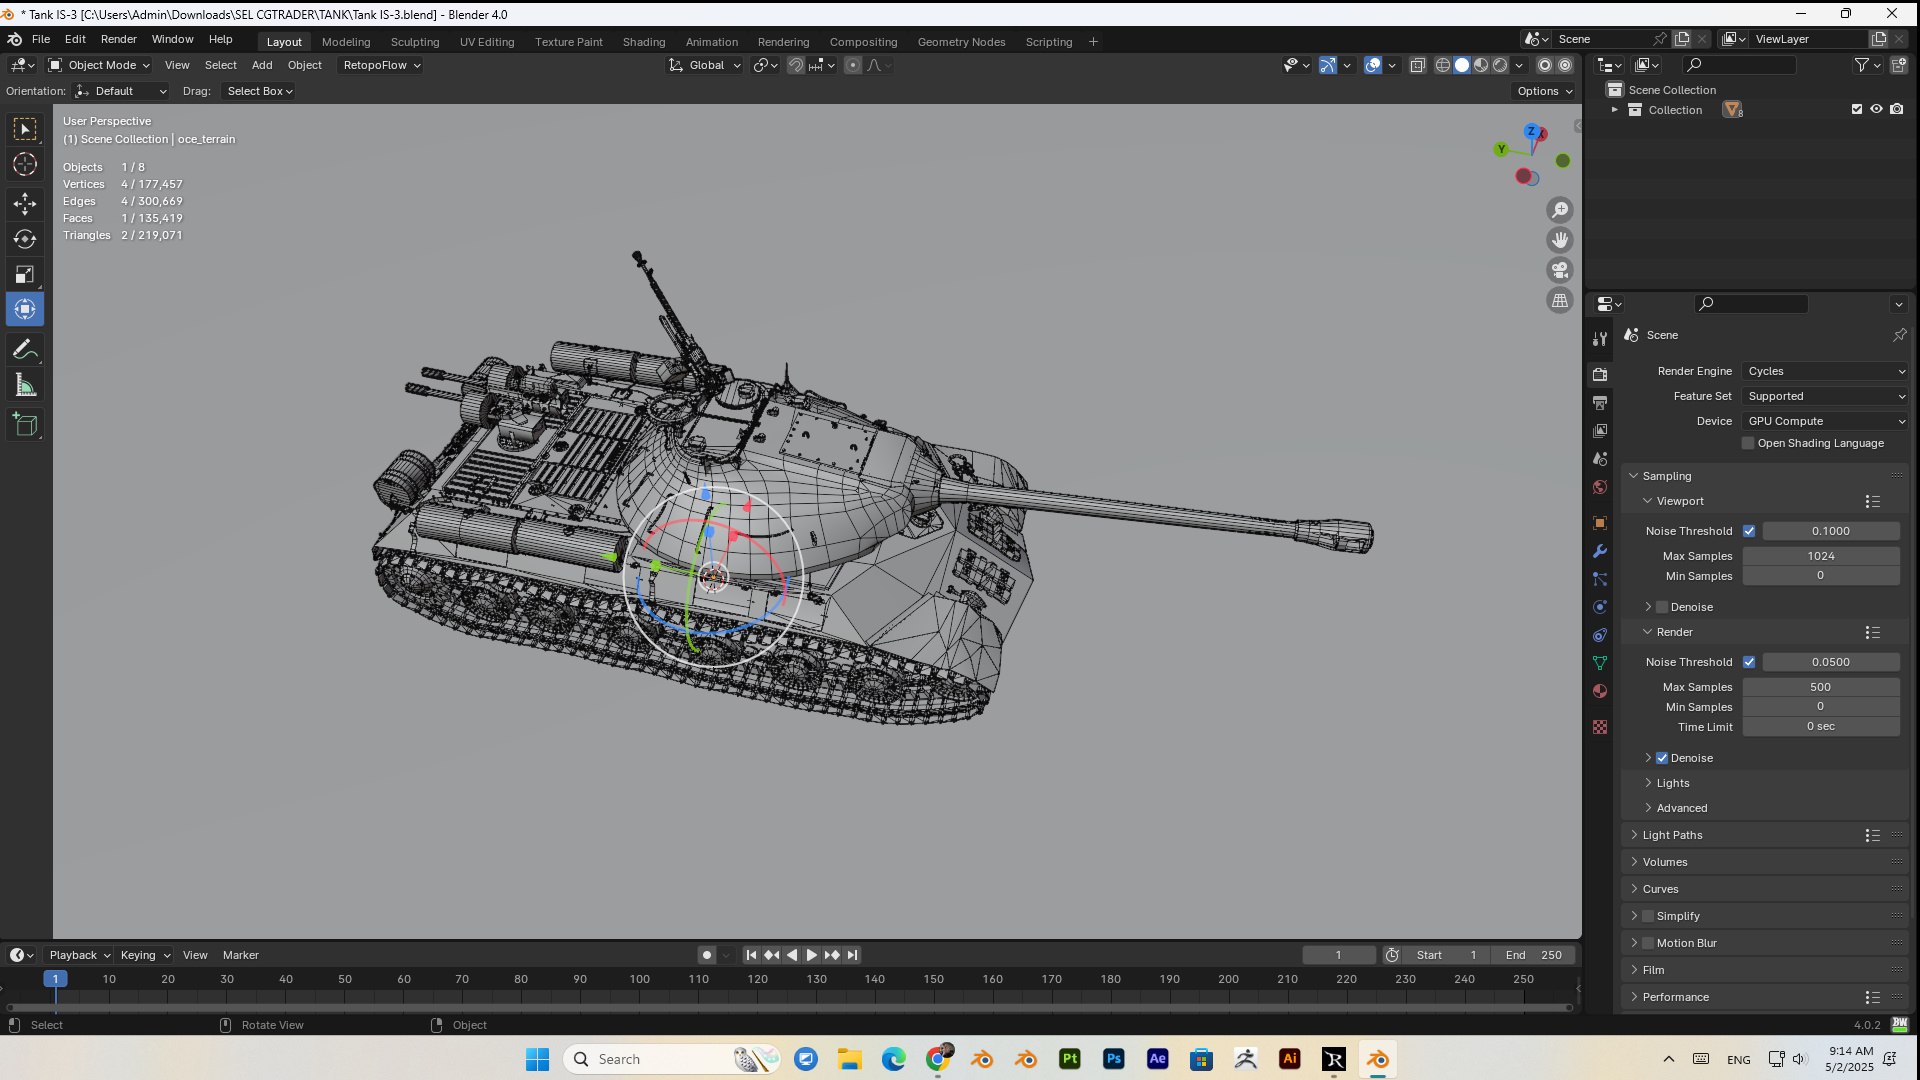Click the End frame 250 field
The height and width of the screenshot is (1080, 1920).
click(x=1533, y=955)
